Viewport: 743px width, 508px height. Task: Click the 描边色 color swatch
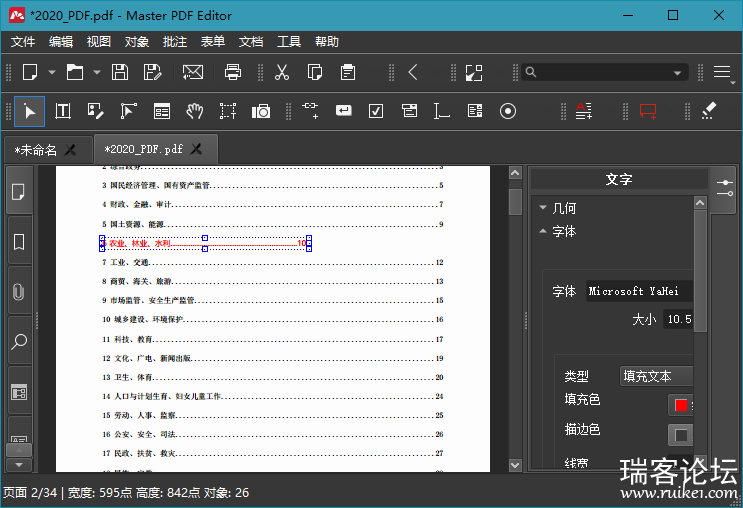(x=681, y=435)
